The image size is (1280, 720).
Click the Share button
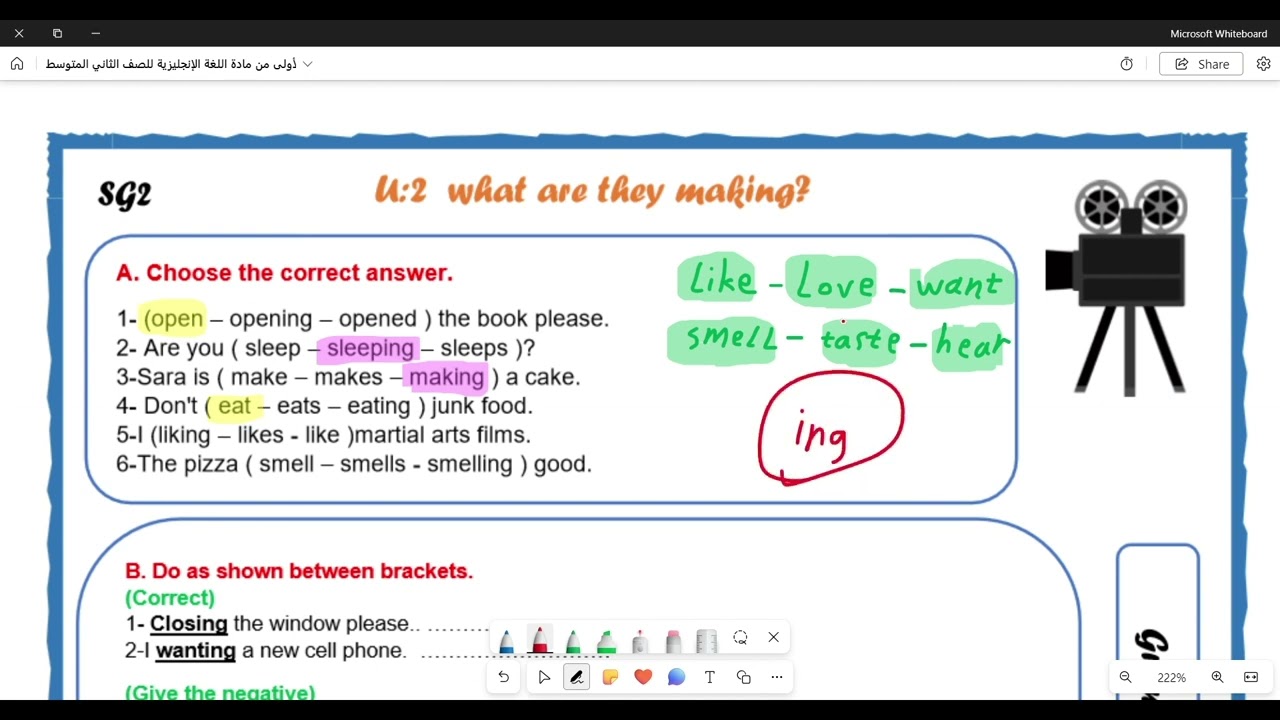point(1201,64)
